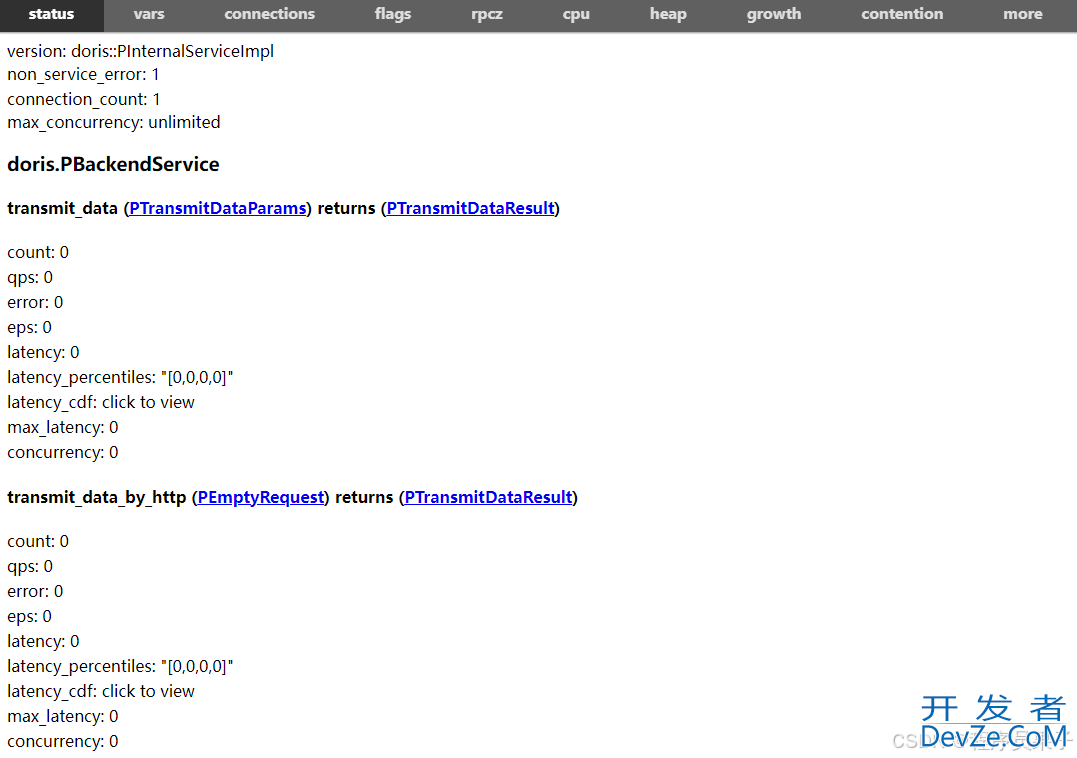
Task: Follow PTransmitDataResult link under transmit_data_by_http
Action: [488, 498]
